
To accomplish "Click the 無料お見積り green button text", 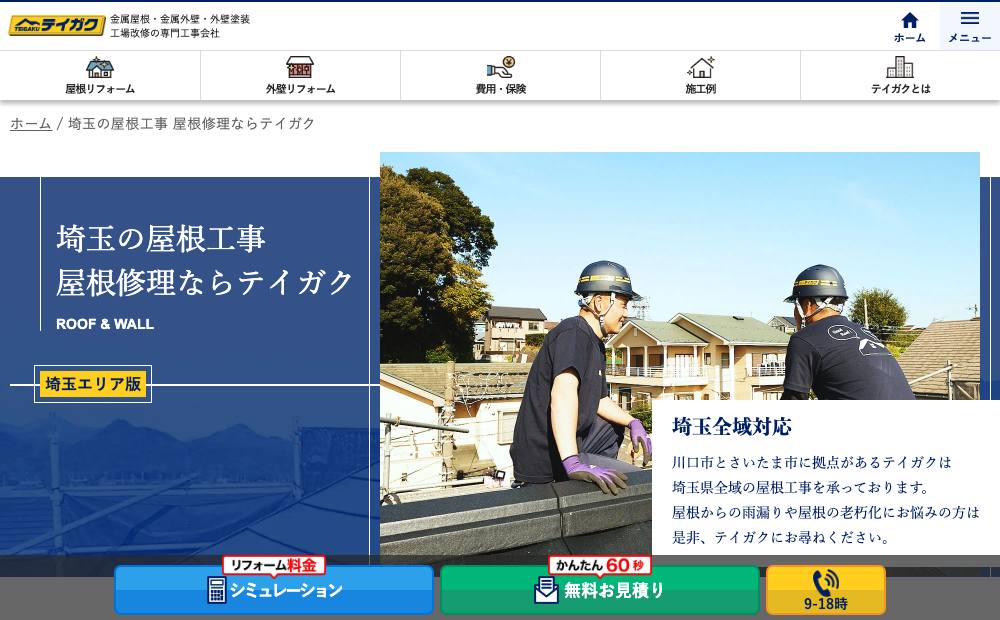I will [x=614, y=590].
